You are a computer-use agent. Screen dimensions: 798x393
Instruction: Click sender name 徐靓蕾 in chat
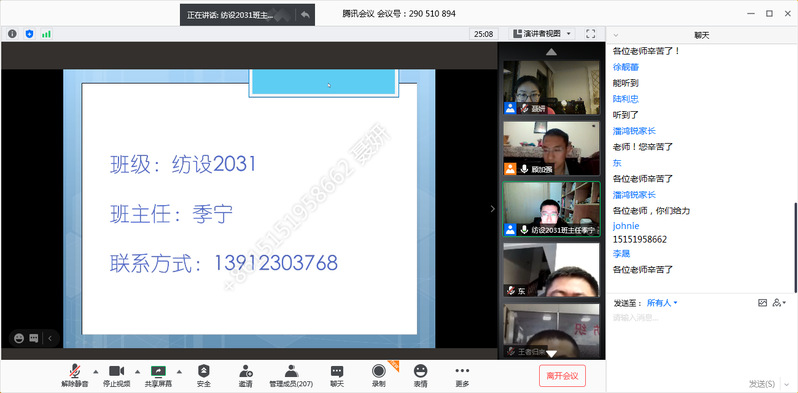(625, 67)
